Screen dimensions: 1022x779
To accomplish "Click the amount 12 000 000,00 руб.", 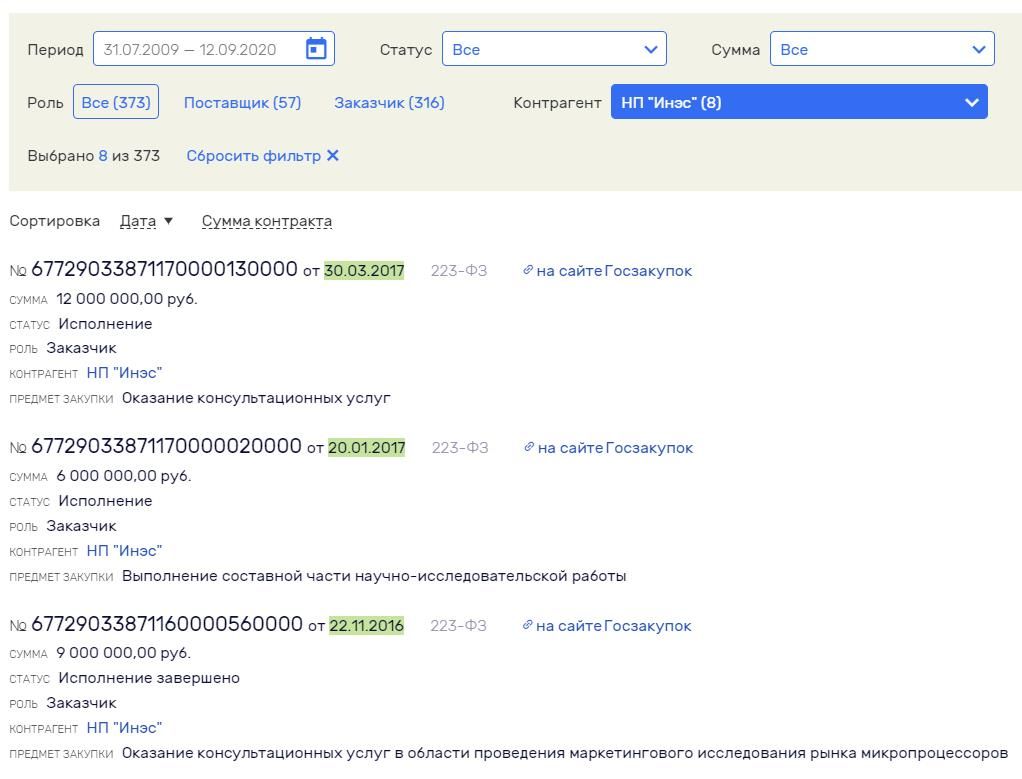I will (126, 299).
